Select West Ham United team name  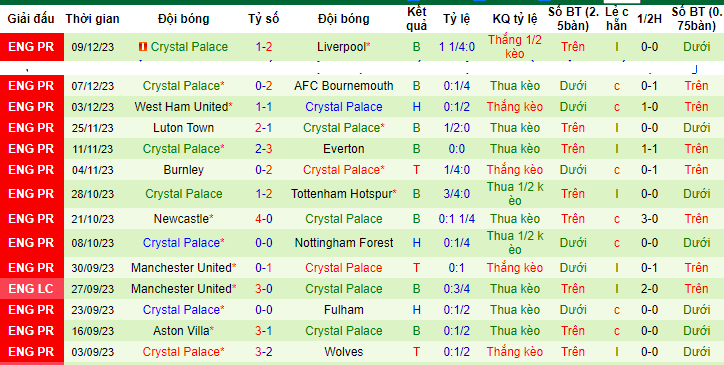(x=181, y=107)
